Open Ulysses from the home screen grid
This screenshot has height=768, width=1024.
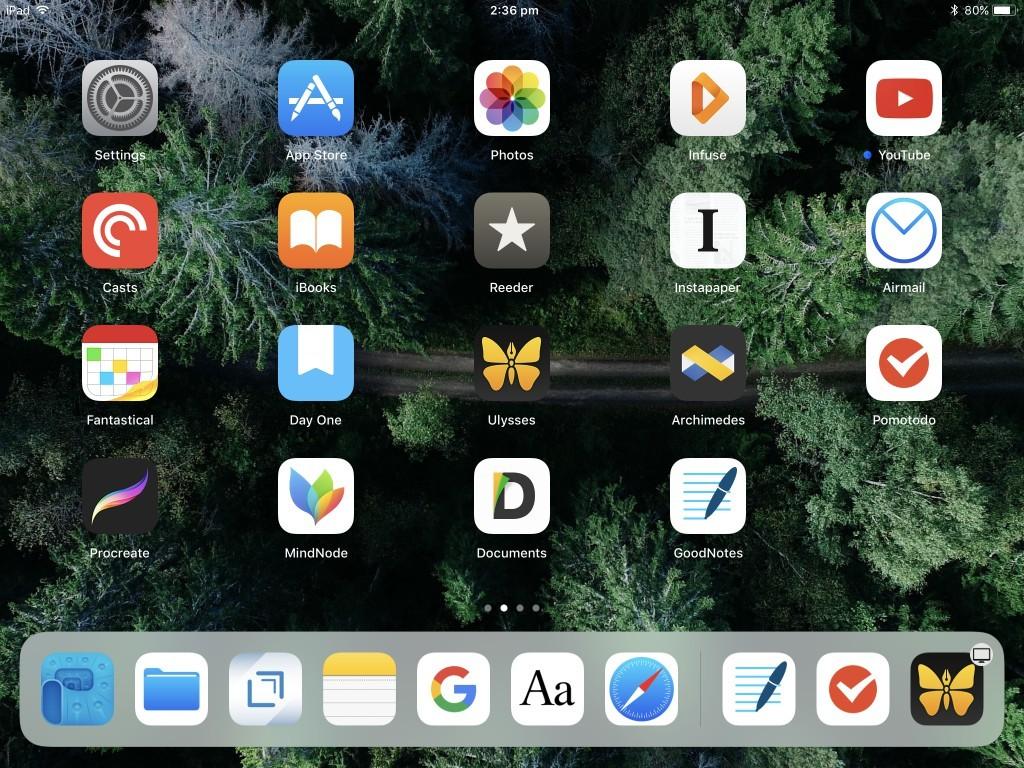(511, 363)
